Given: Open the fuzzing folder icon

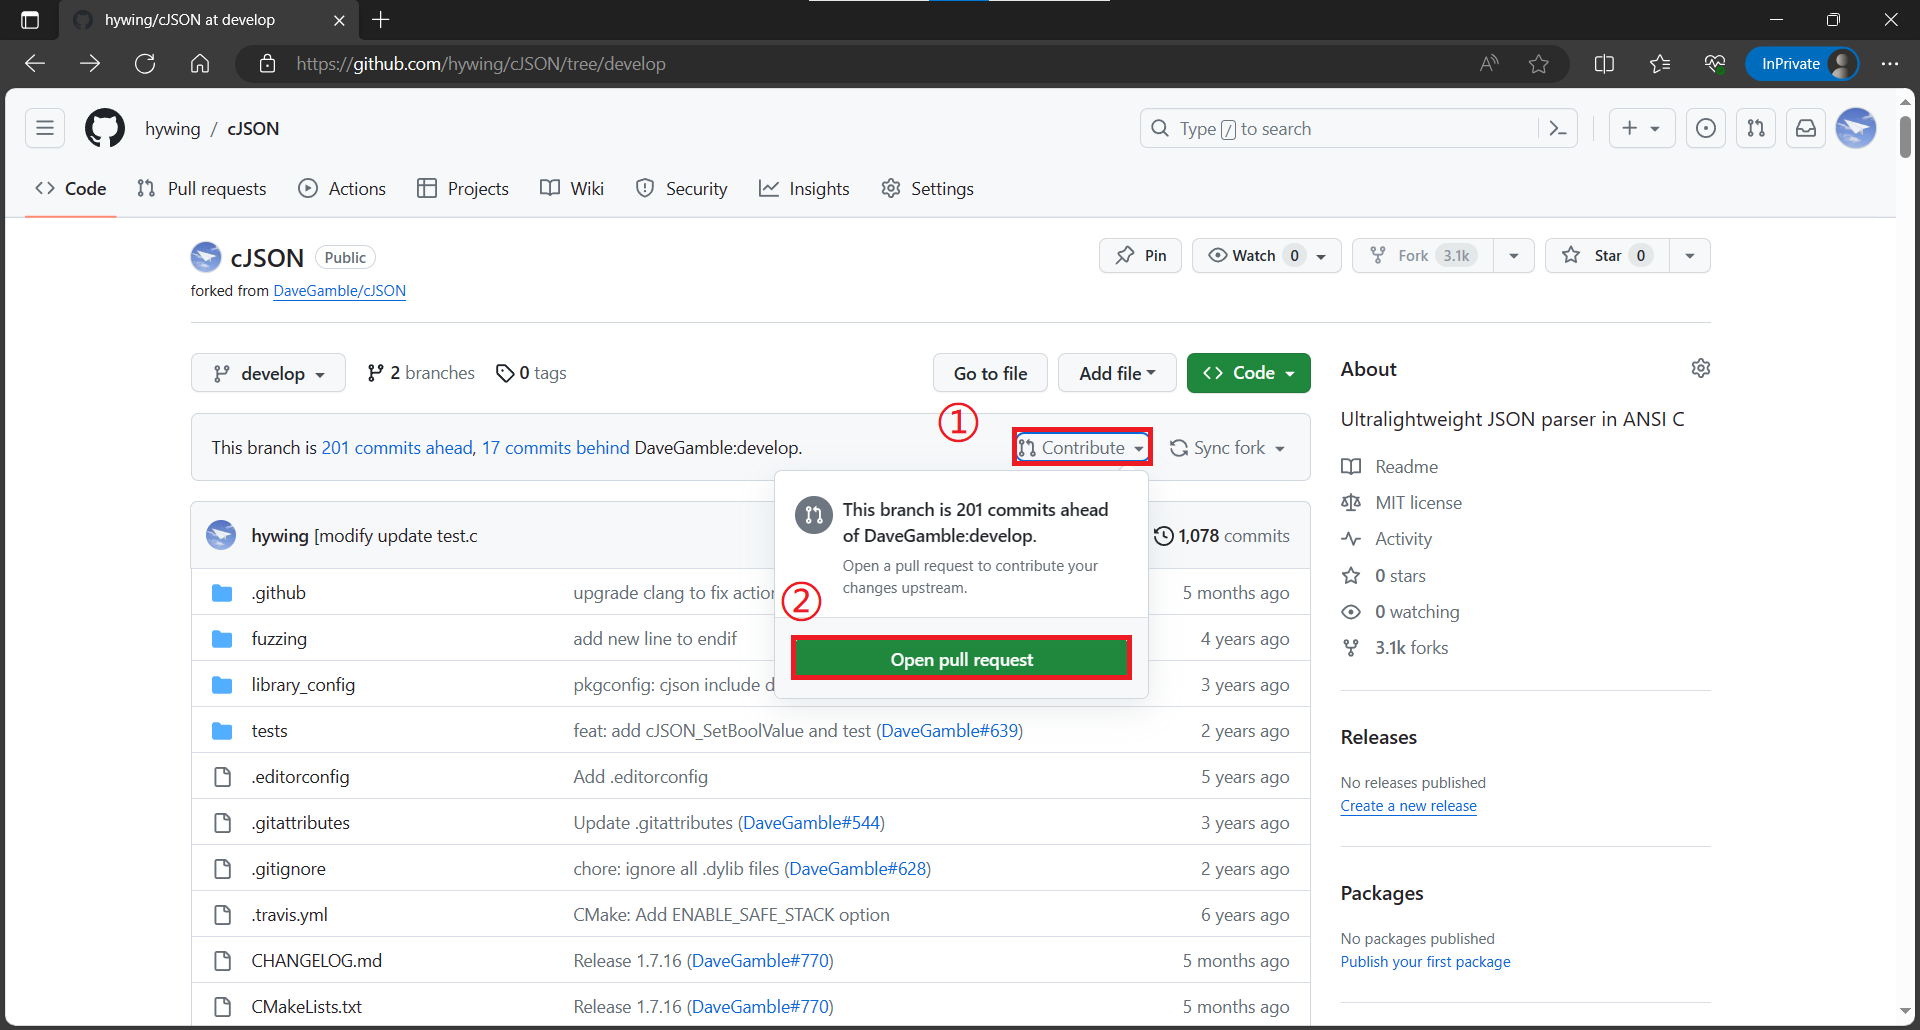Looking at the screenshot, I should coord(222,638).
